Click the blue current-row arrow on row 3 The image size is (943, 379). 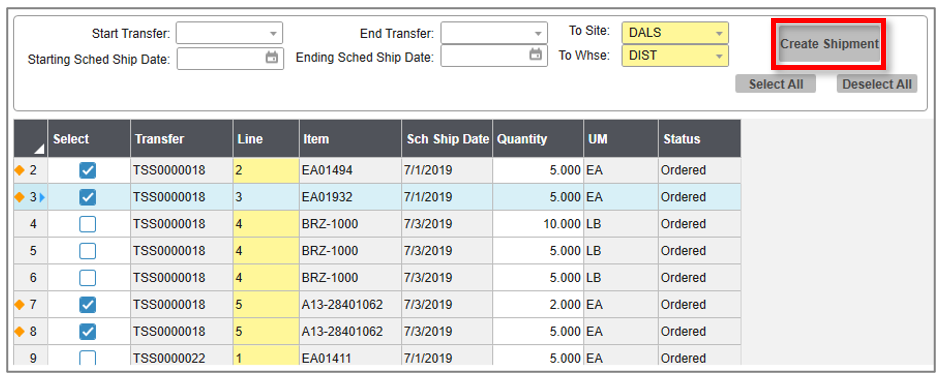(42, 197)
